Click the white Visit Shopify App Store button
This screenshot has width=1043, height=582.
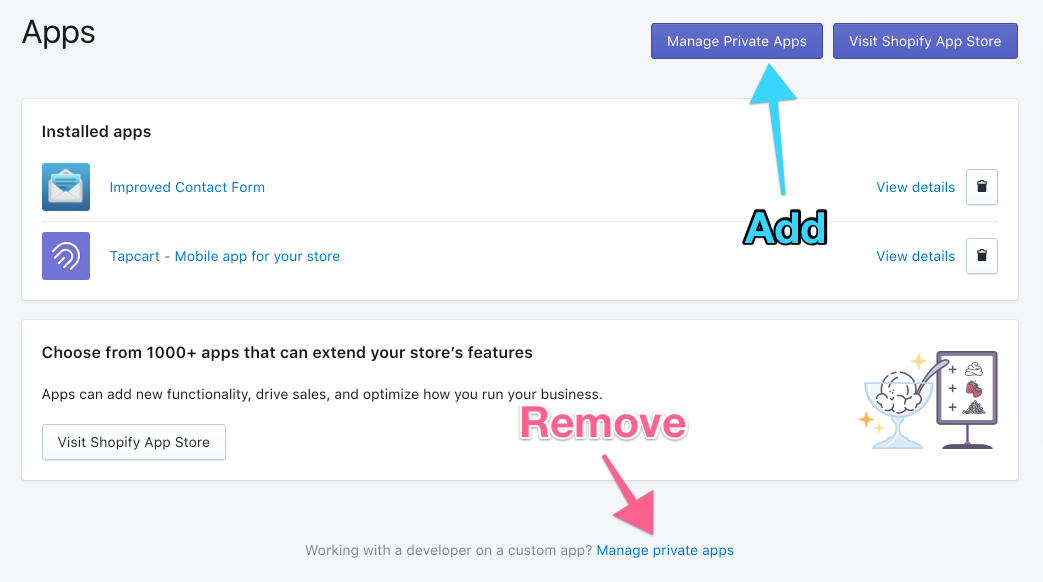tap(134, 442)
